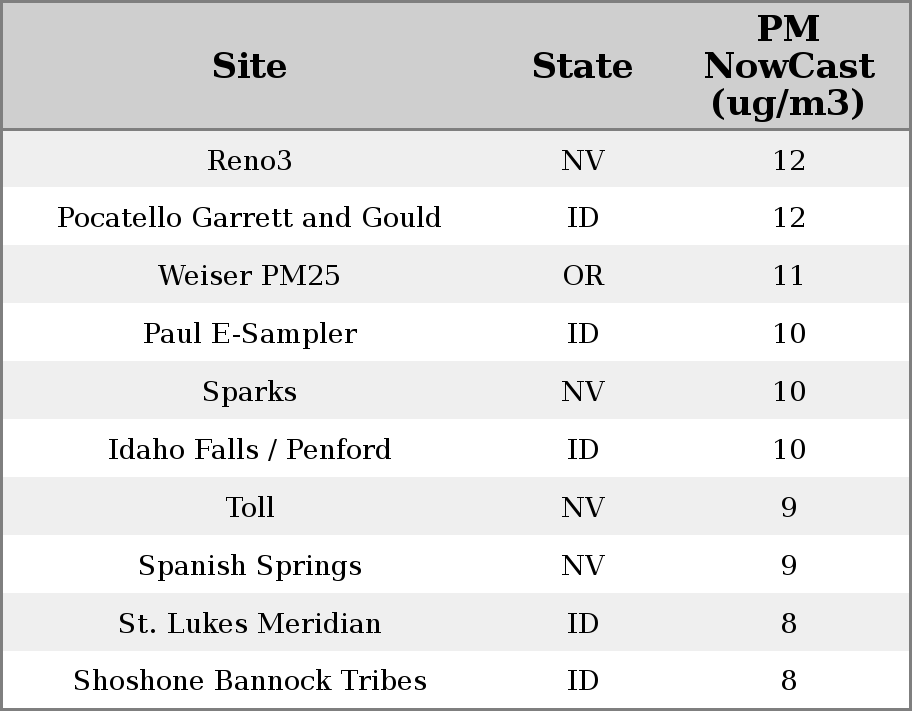
Task: Click the PM NowCast column header
Action: pyautogui.click(x=788, y=66)
